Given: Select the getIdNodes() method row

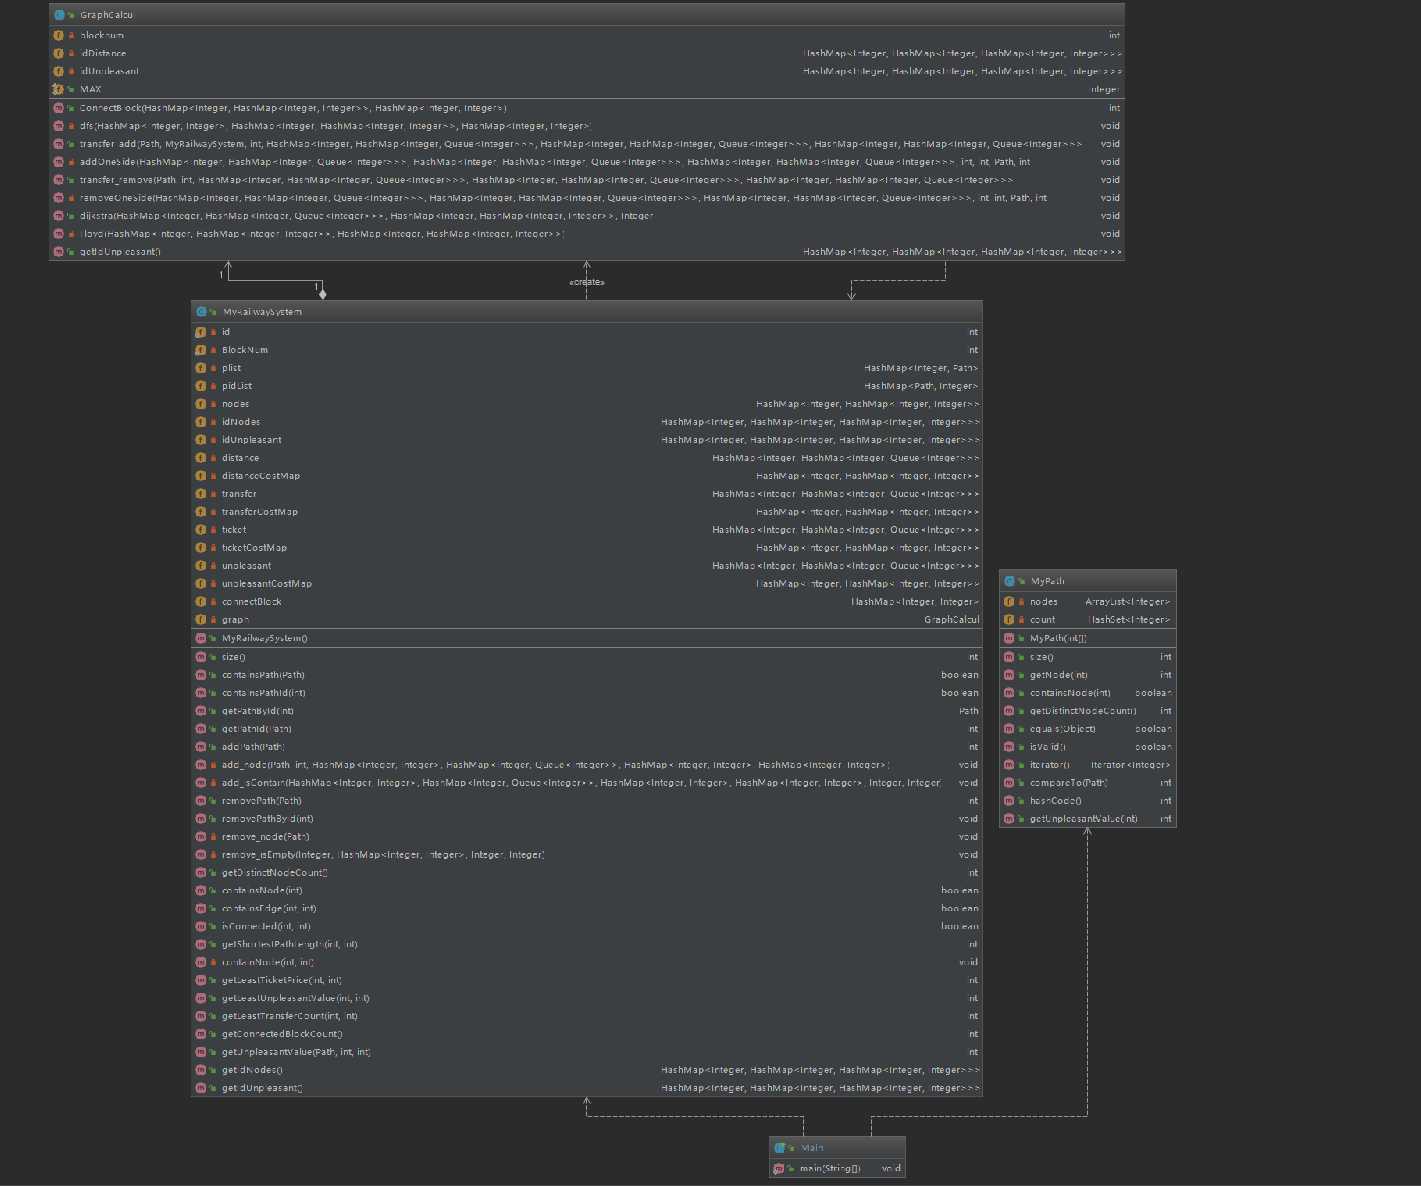Looking at the screenshot, I should point(587,1070).
